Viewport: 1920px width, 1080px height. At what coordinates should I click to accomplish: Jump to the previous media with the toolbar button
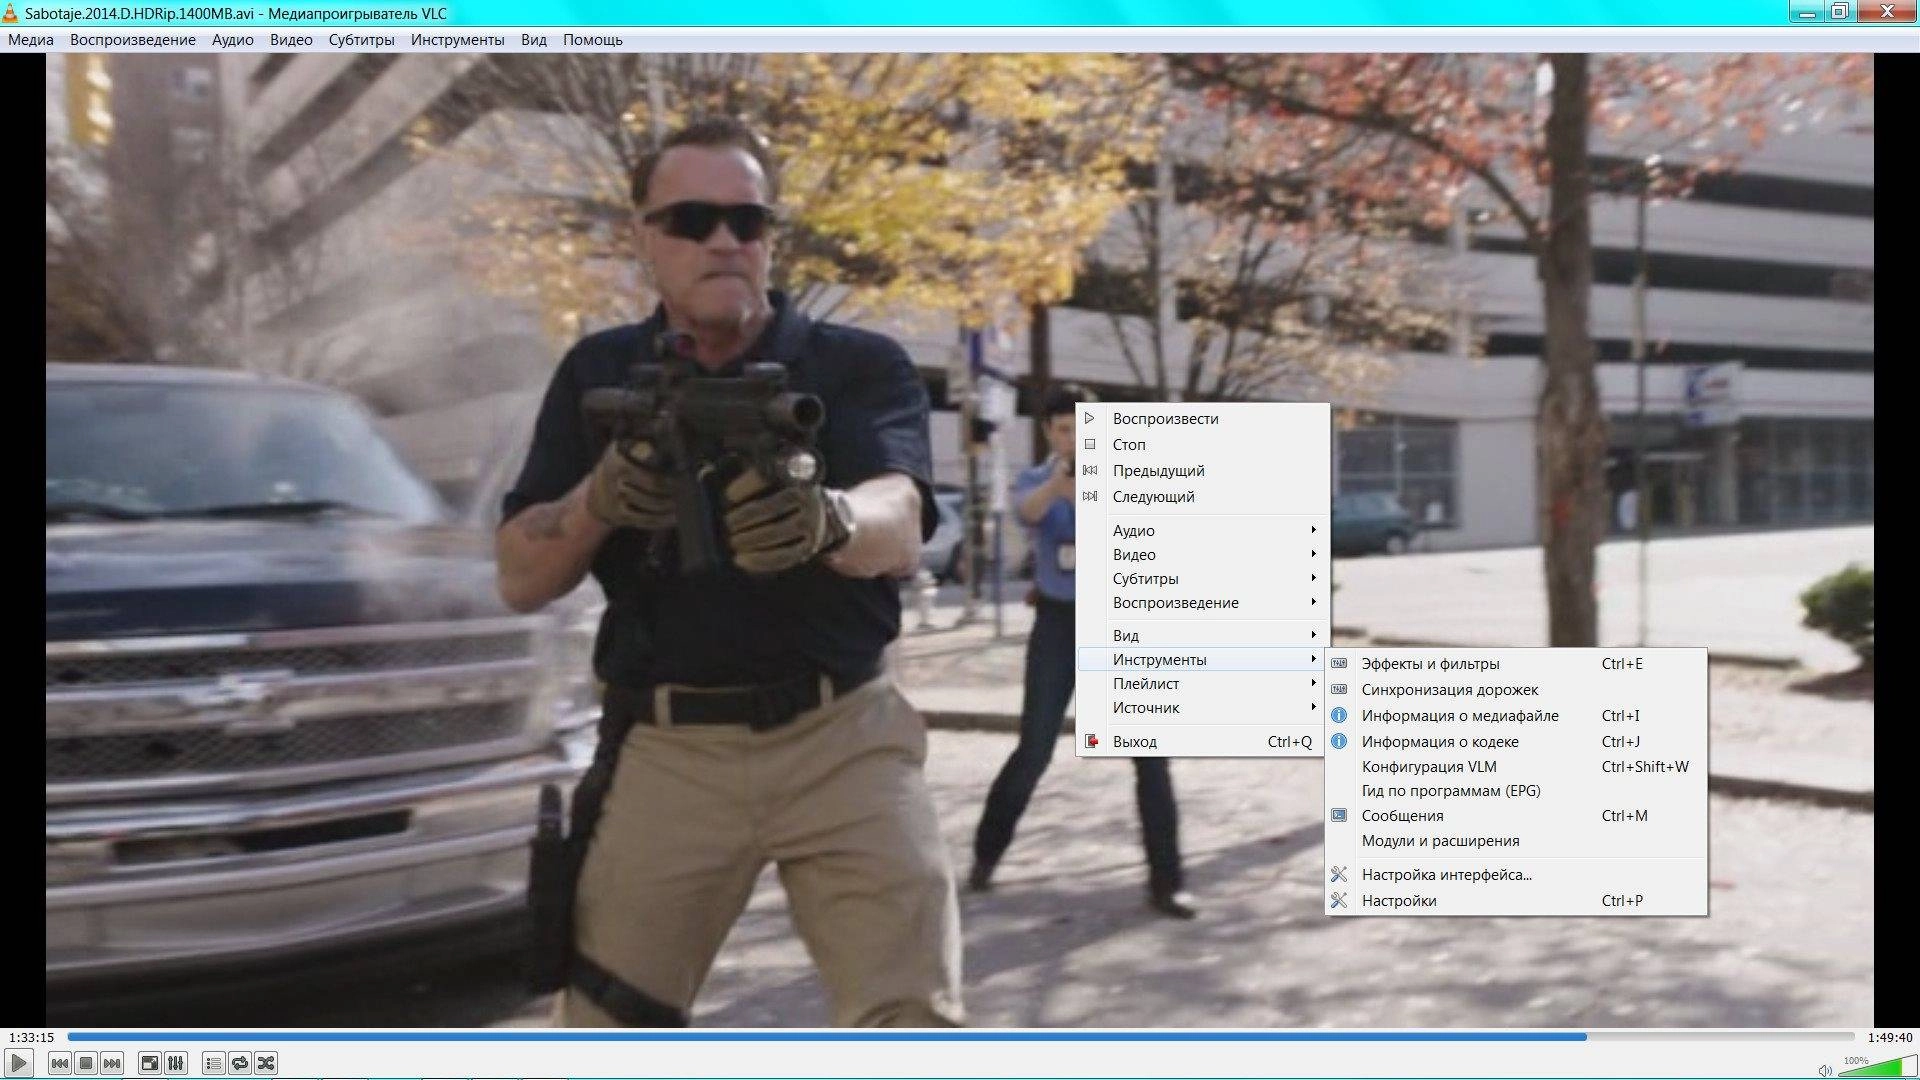[60, 1063]
